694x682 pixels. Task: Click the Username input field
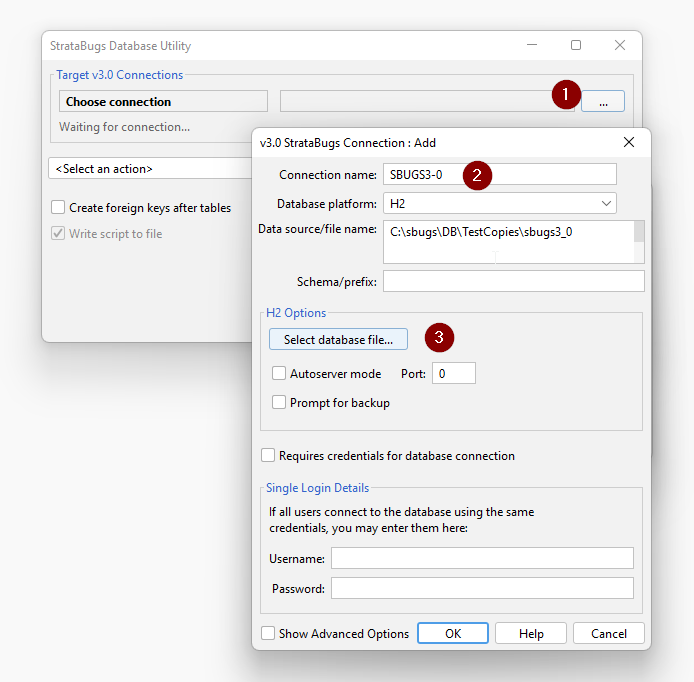pyautogui.click(x=482, y=558)
